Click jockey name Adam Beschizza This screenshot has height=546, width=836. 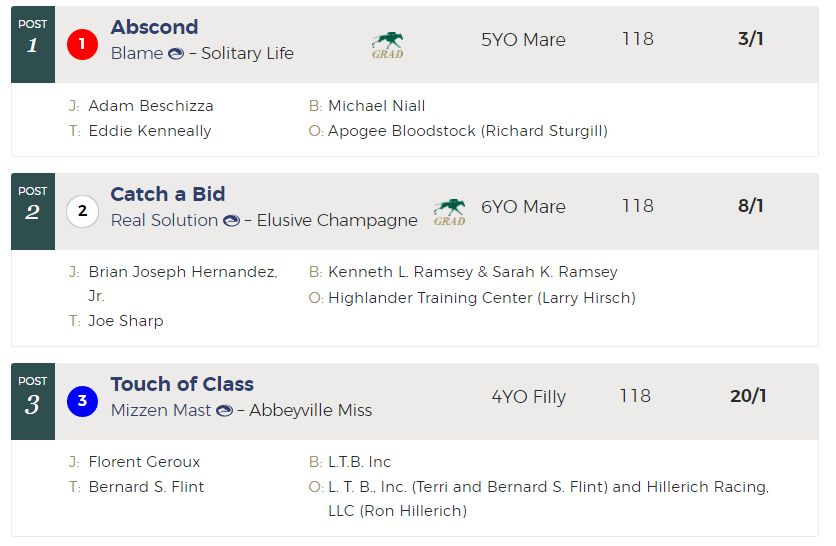pos(151,106)
